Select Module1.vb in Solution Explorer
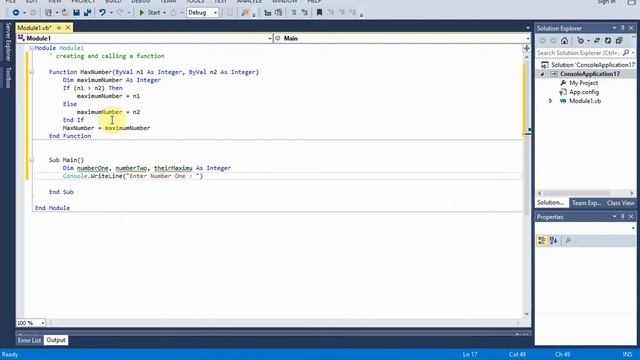 point(585,101)
